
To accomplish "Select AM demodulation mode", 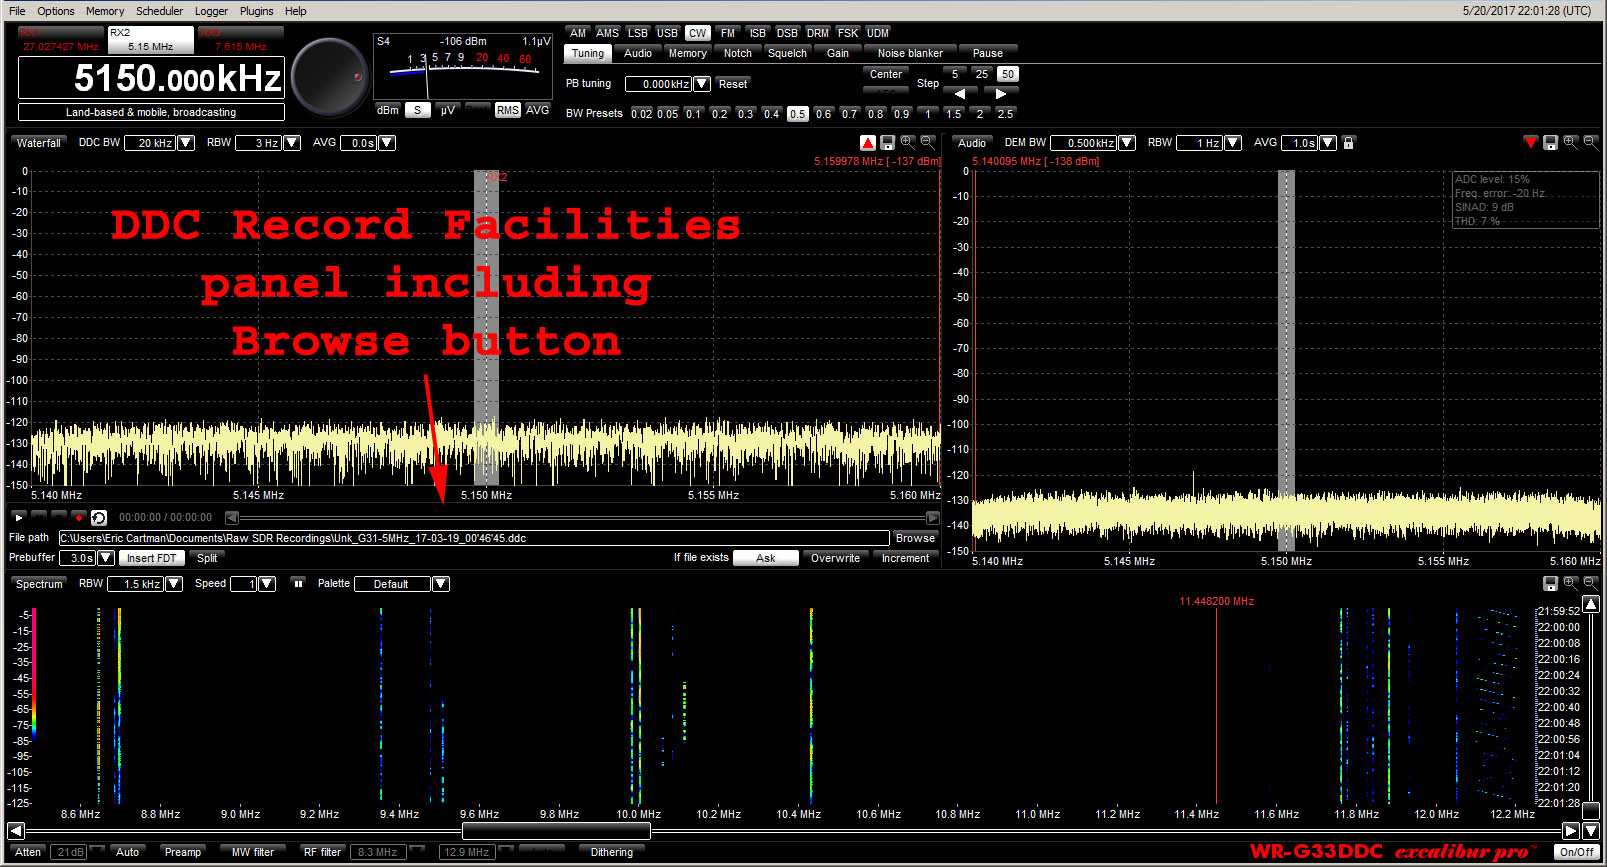I will pos(578,33).
